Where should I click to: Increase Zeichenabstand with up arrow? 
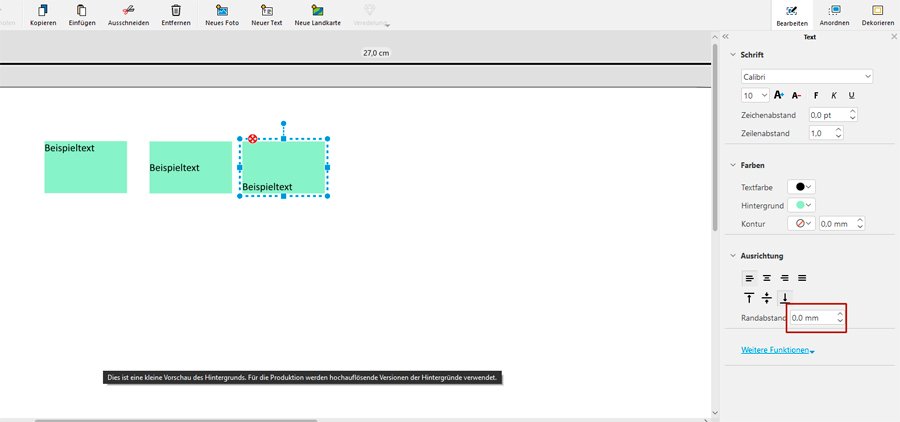pos(852,111)
